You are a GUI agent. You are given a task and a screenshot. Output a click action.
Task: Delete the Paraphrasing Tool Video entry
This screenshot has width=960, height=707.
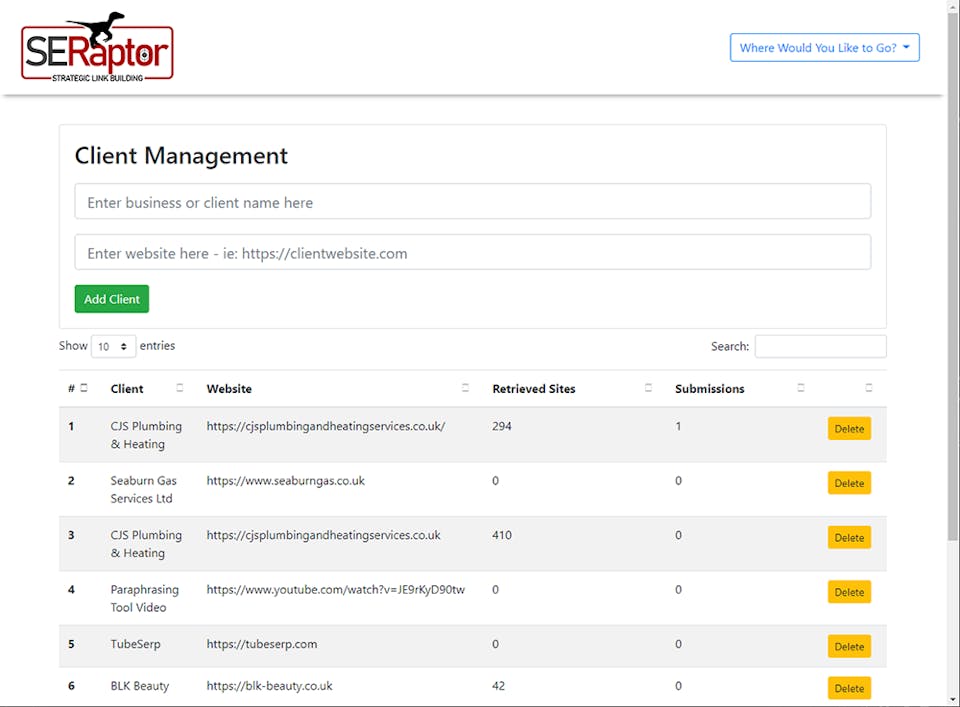click(849, 592)
